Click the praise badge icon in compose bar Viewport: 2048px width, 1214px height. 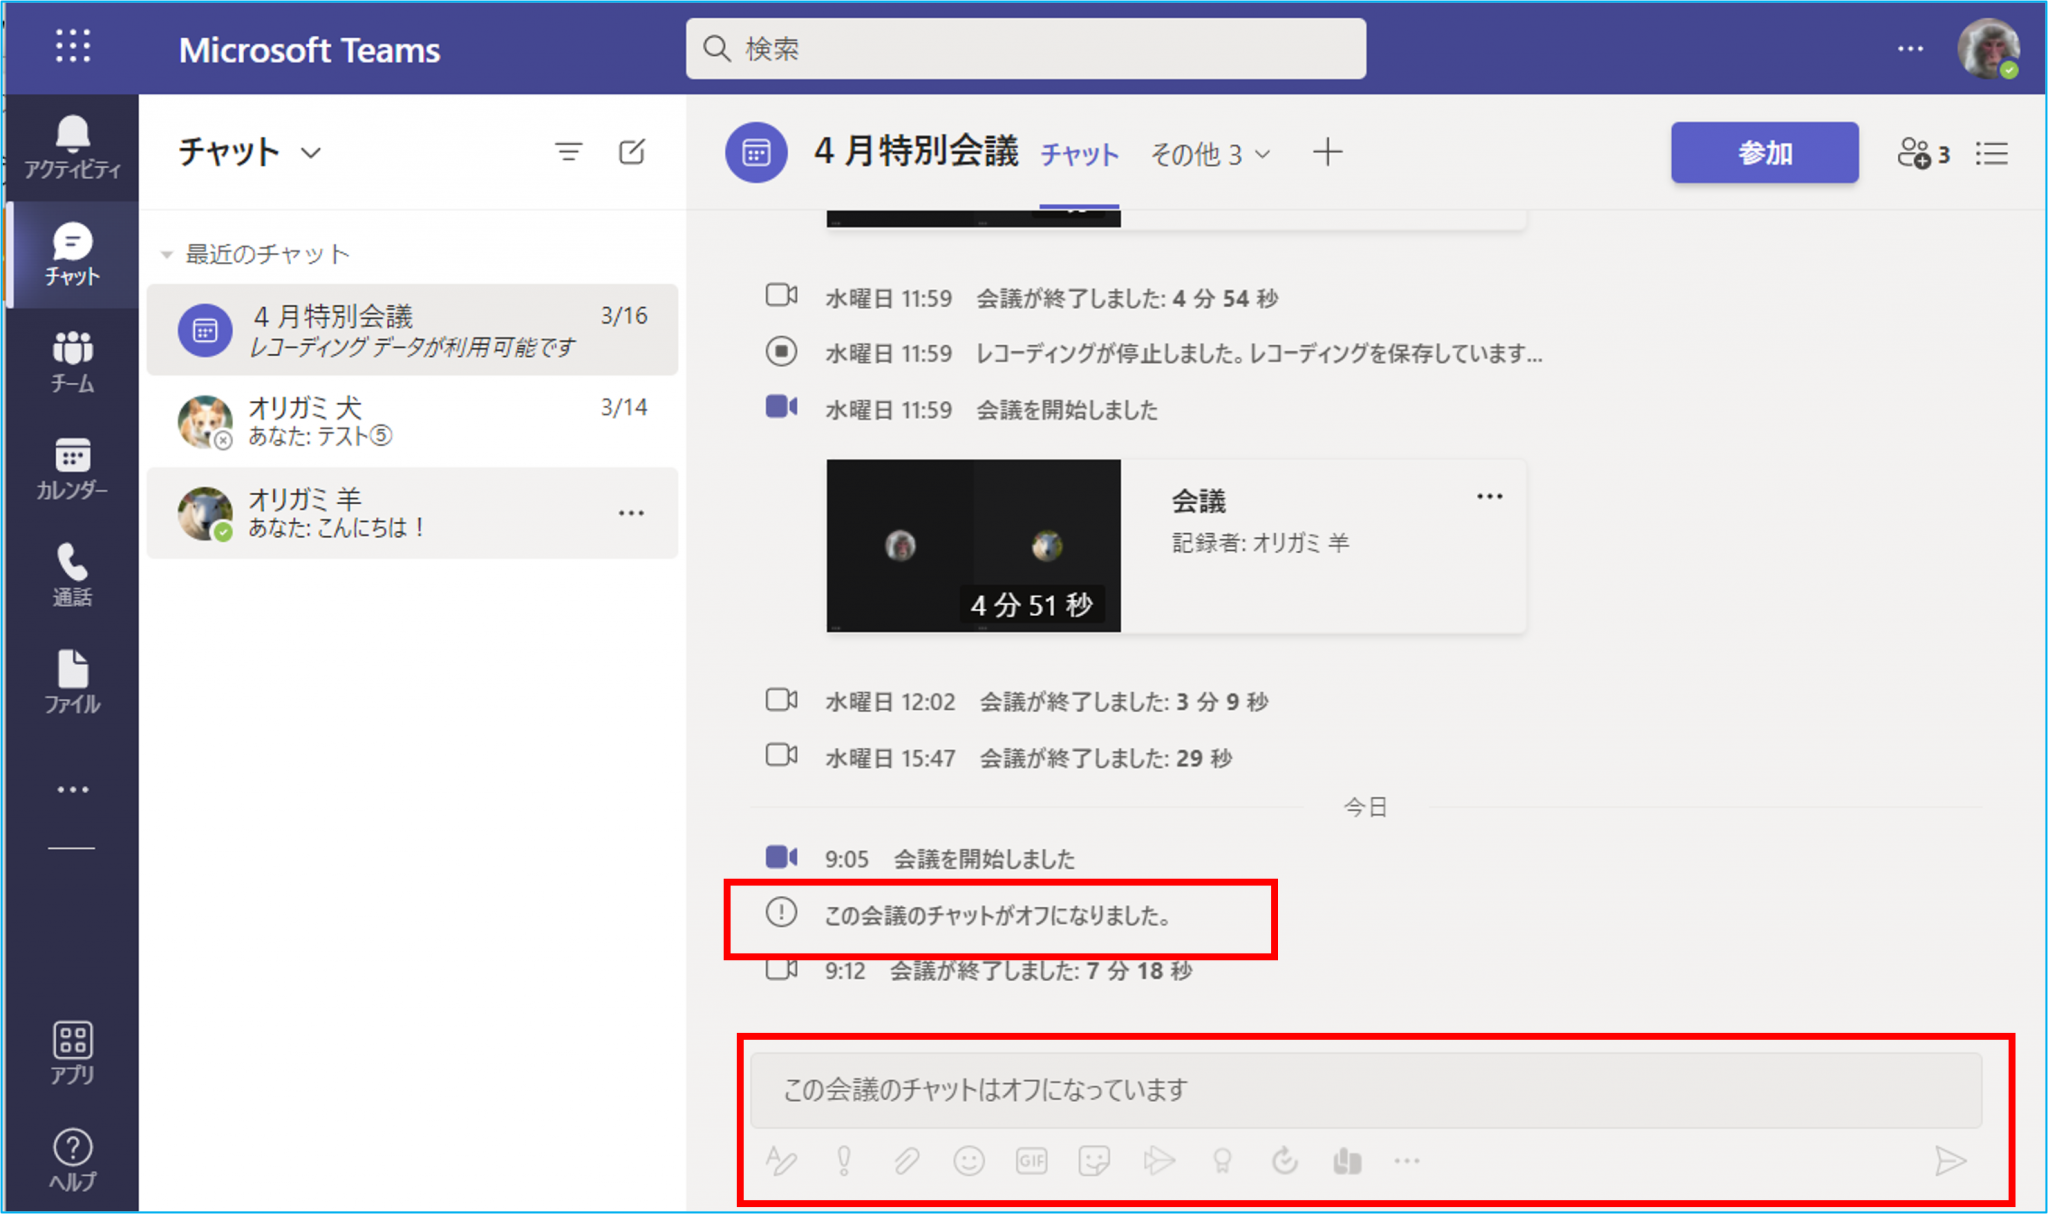[x=1222, y=1160]
